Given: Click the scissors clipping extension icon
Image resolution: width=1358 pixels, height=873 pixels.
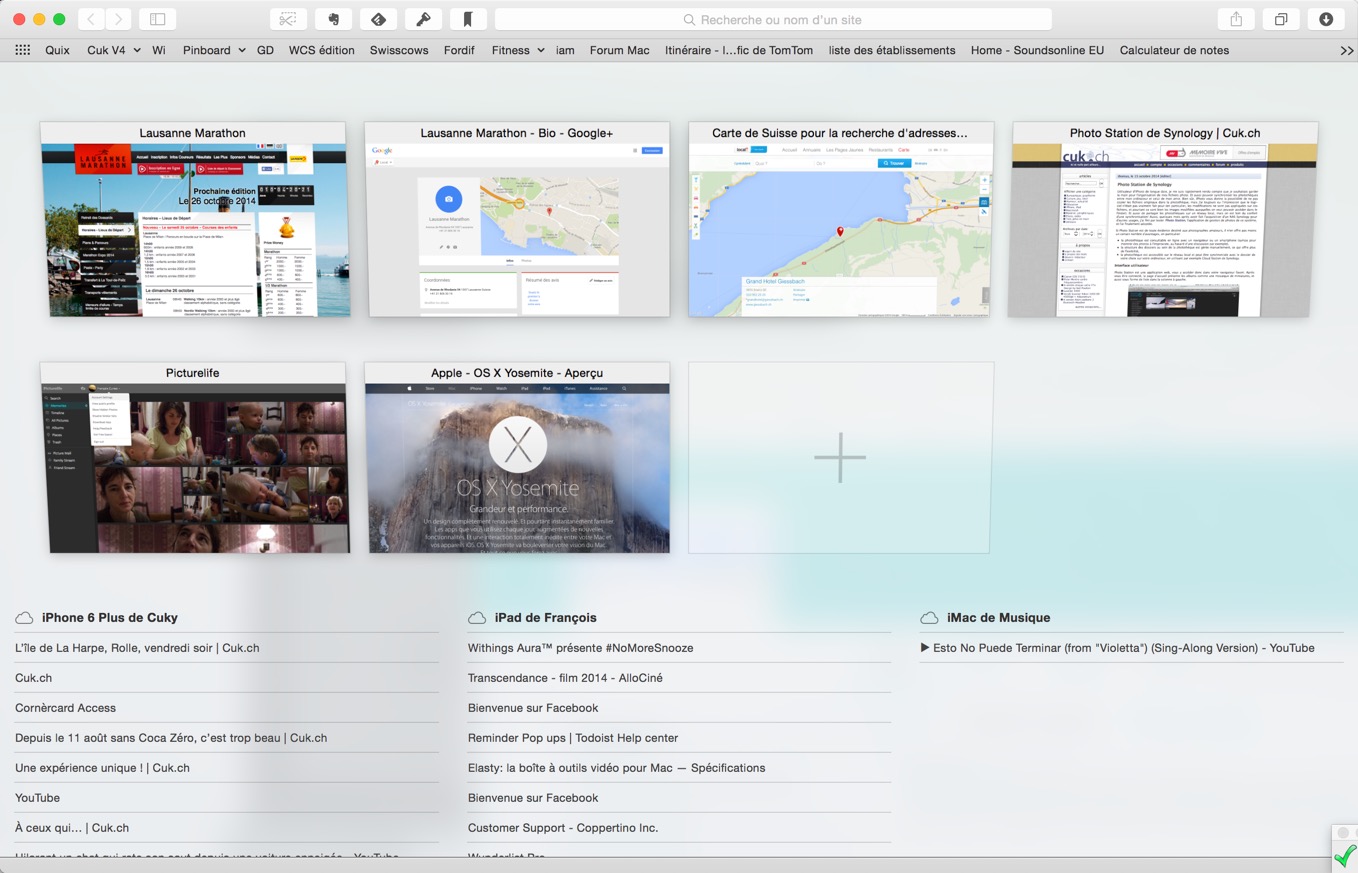Looking at the screenshot, I should click(288, 19).
